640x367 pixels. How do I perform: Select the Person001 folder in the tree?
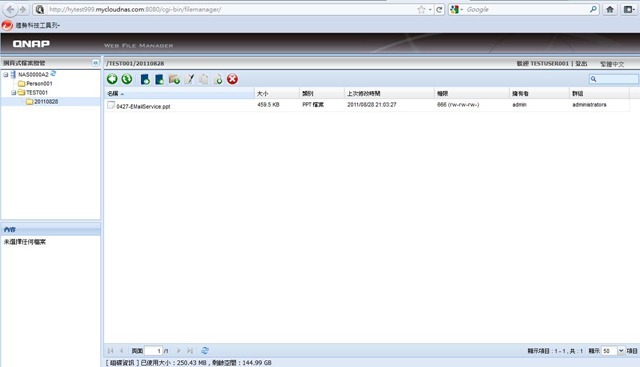(x=39, y=84)
